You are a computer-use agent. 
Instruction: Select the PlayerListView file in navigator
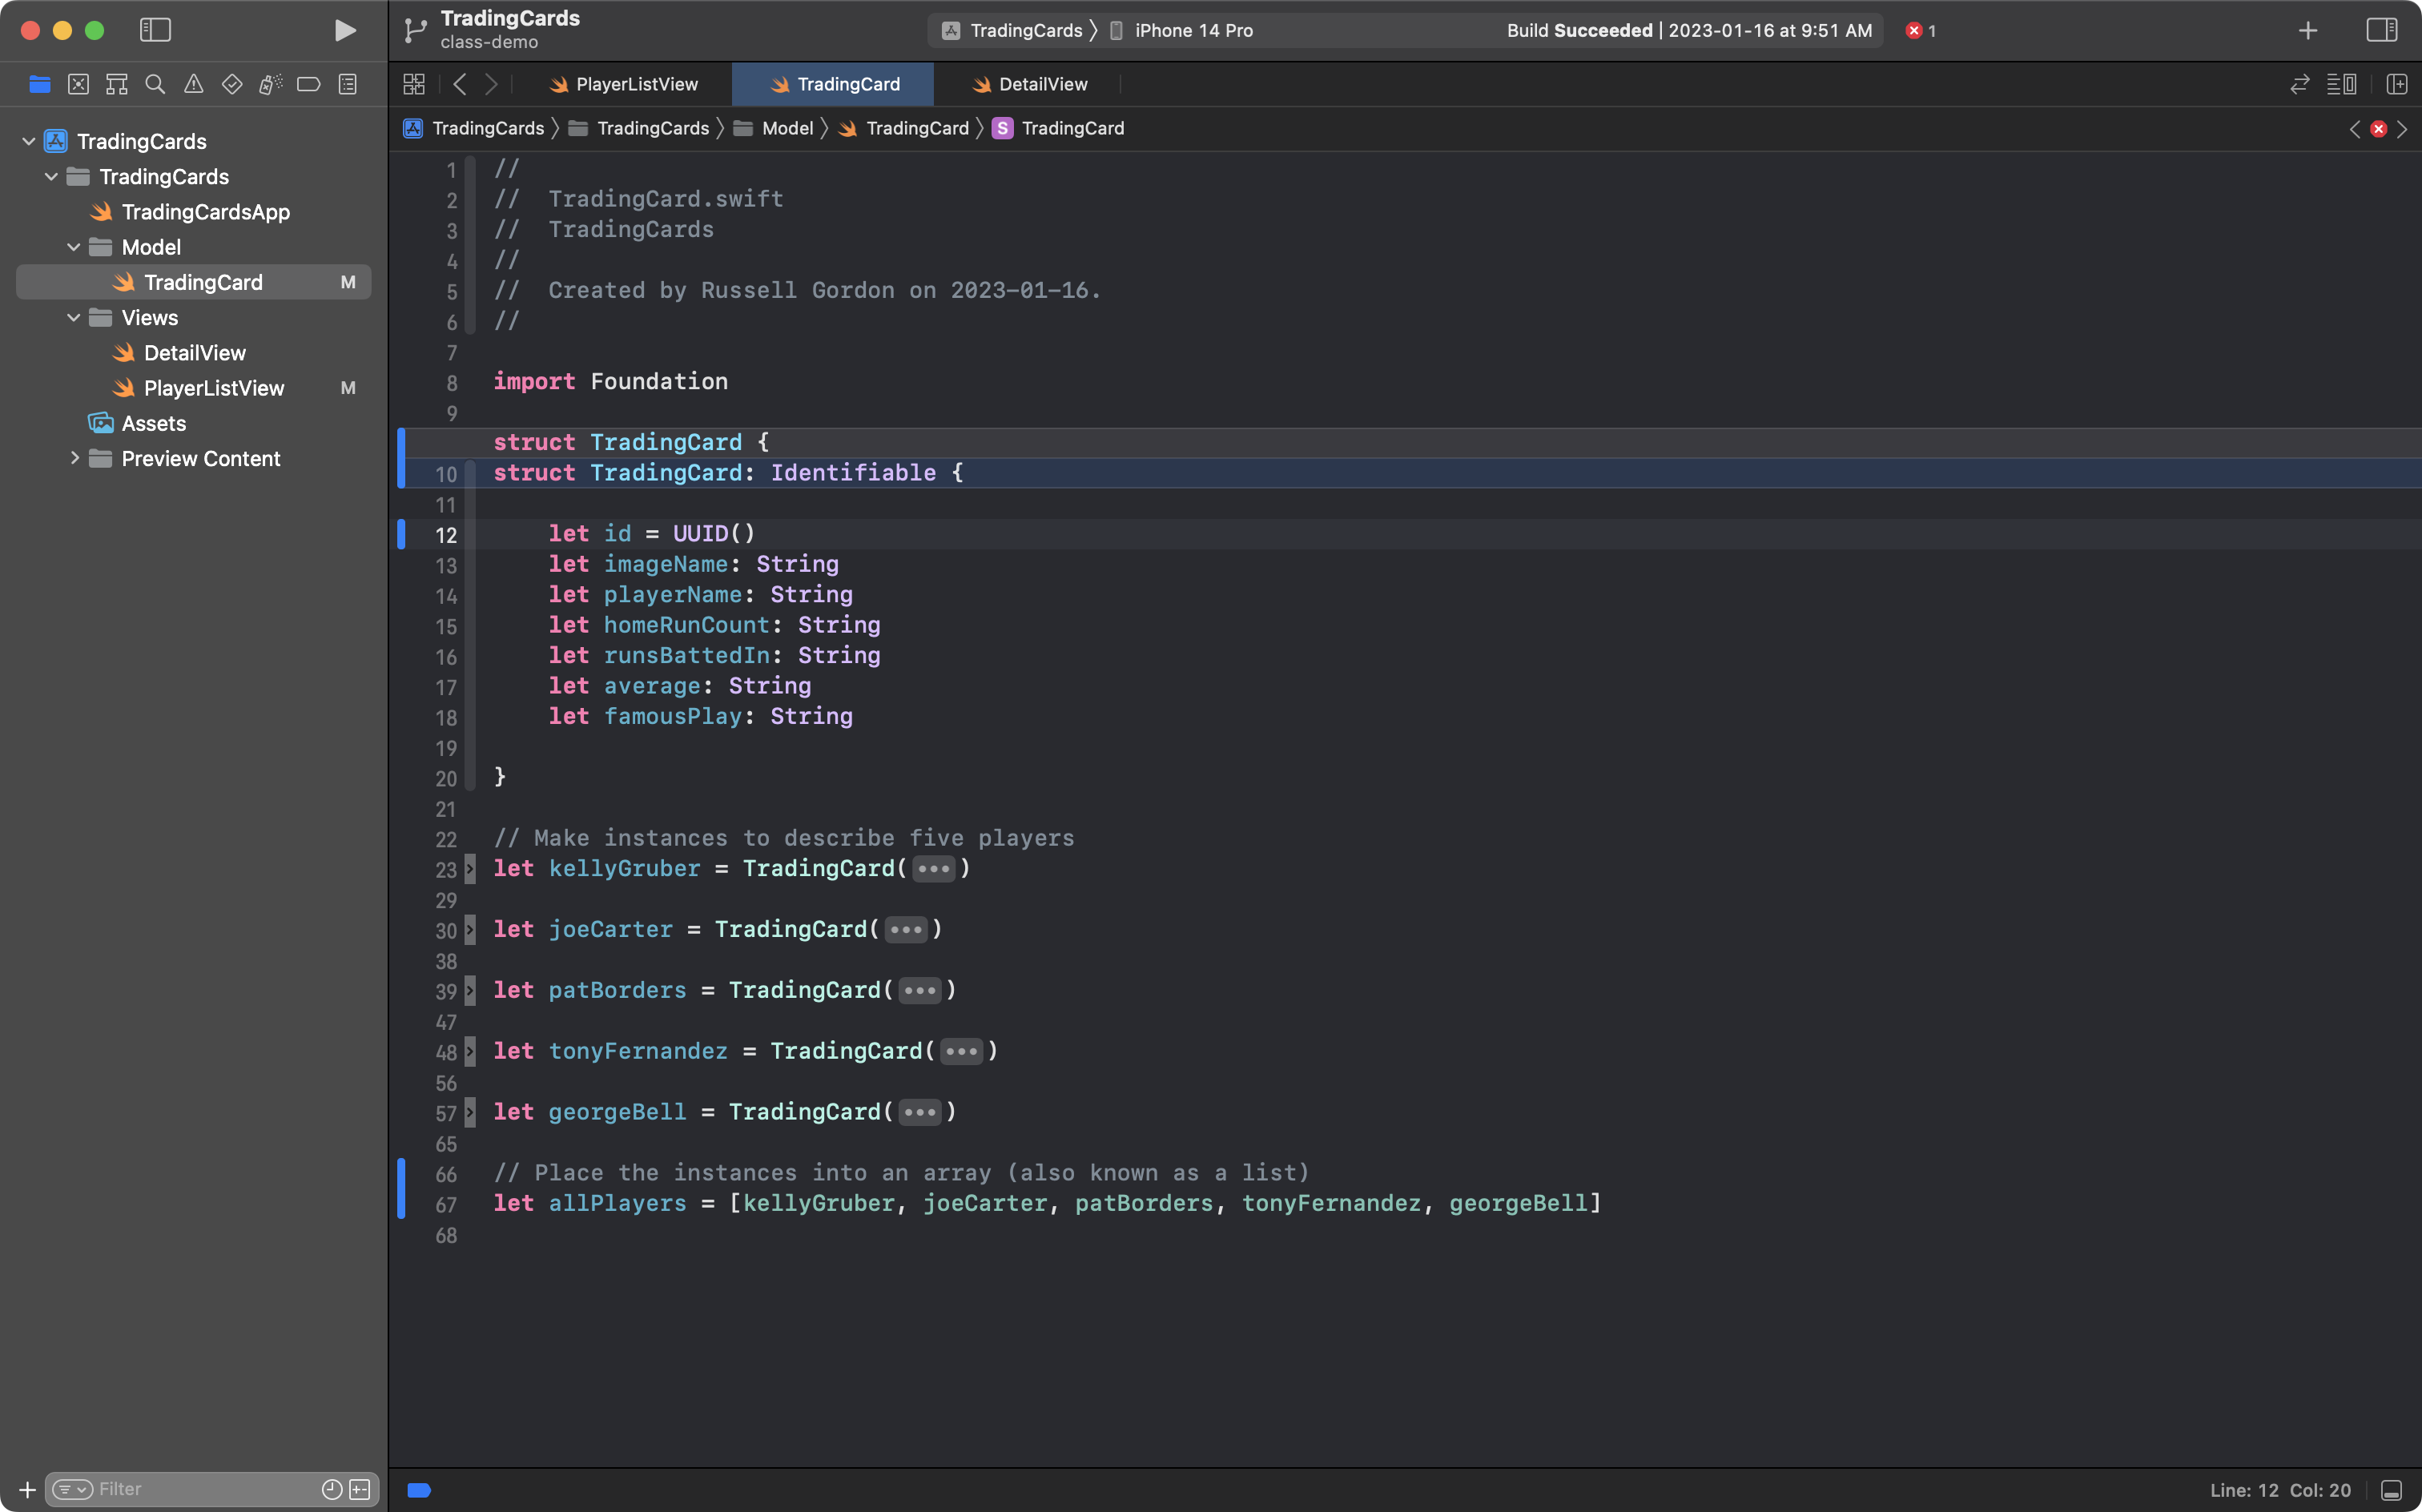pos(214,387)
